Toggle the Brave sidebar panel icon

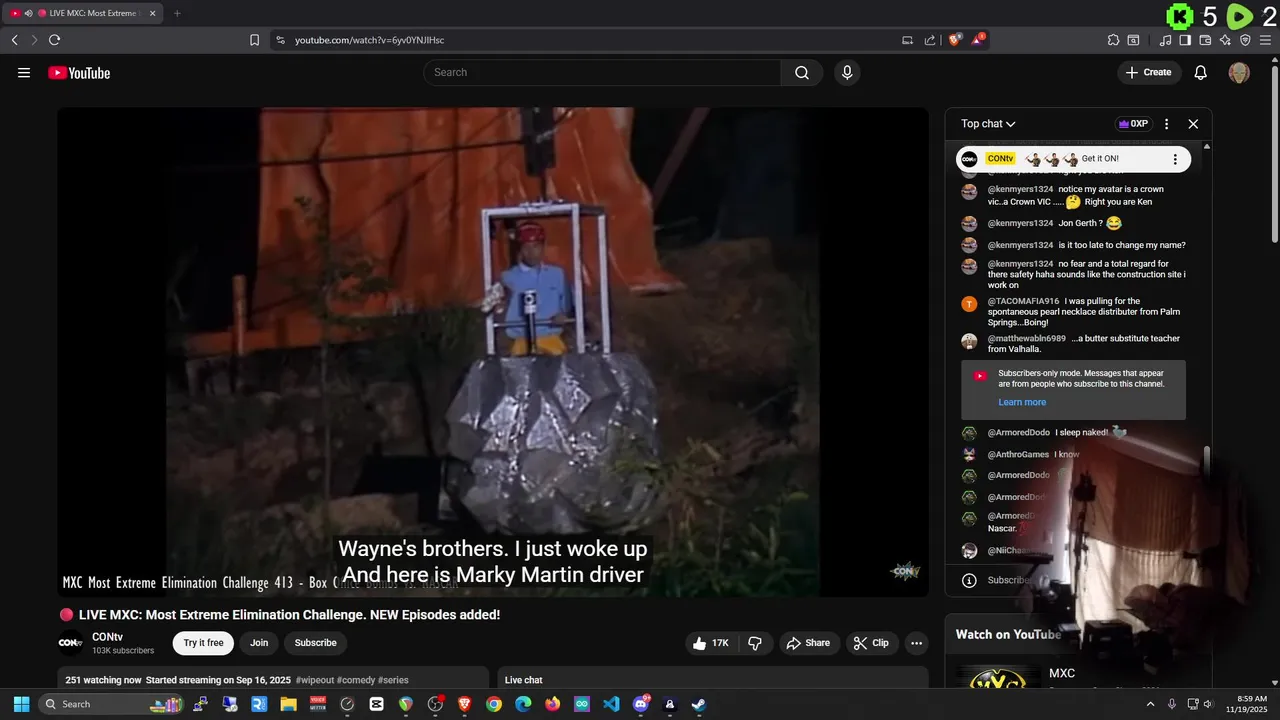point(1185,40)
